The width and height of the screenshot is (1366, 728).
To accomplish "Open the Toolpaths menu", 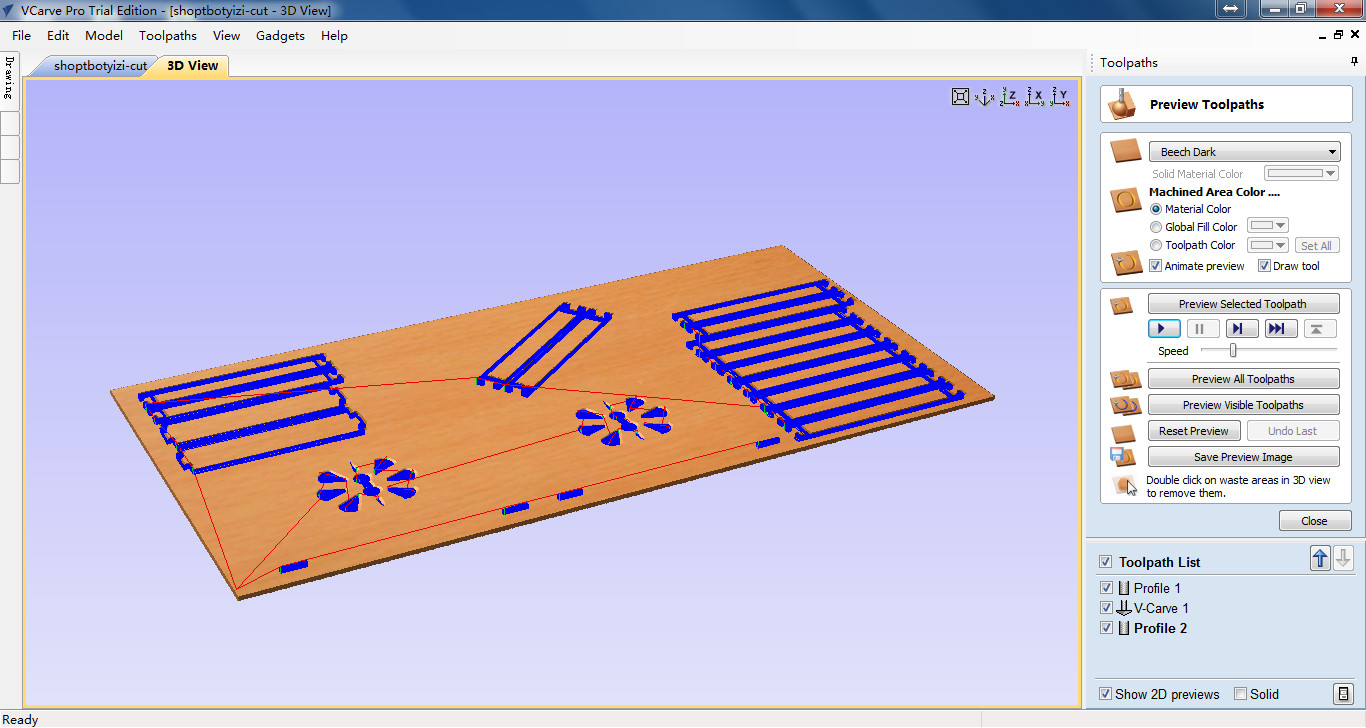I will (x=168, y=35).
